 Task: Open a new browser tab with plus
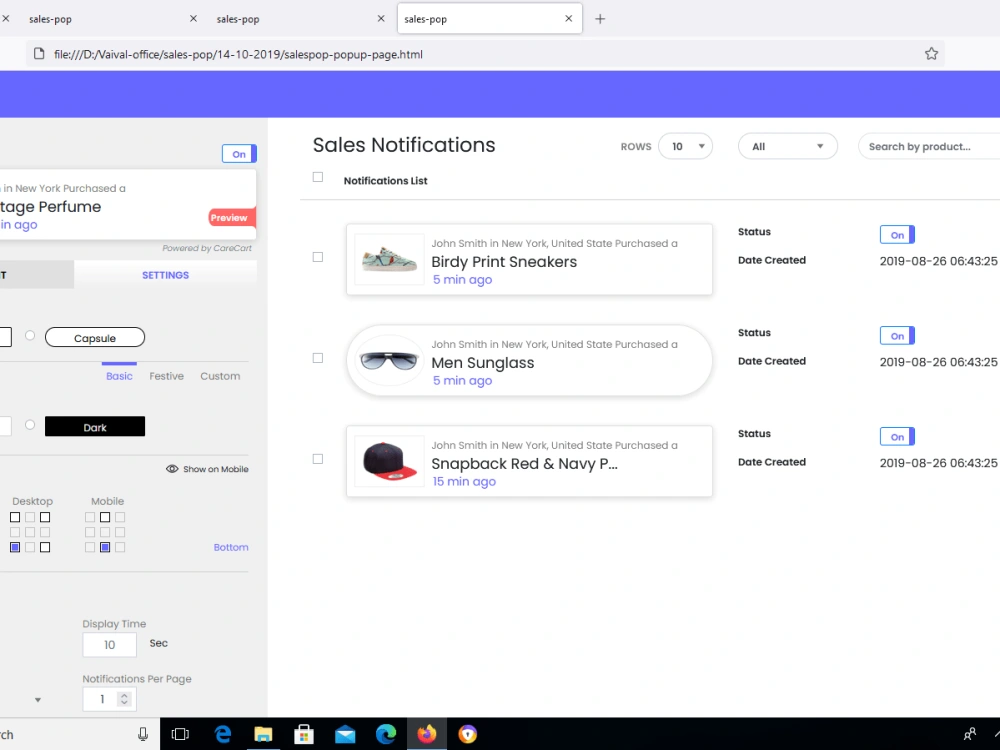(x=599, y=19)
